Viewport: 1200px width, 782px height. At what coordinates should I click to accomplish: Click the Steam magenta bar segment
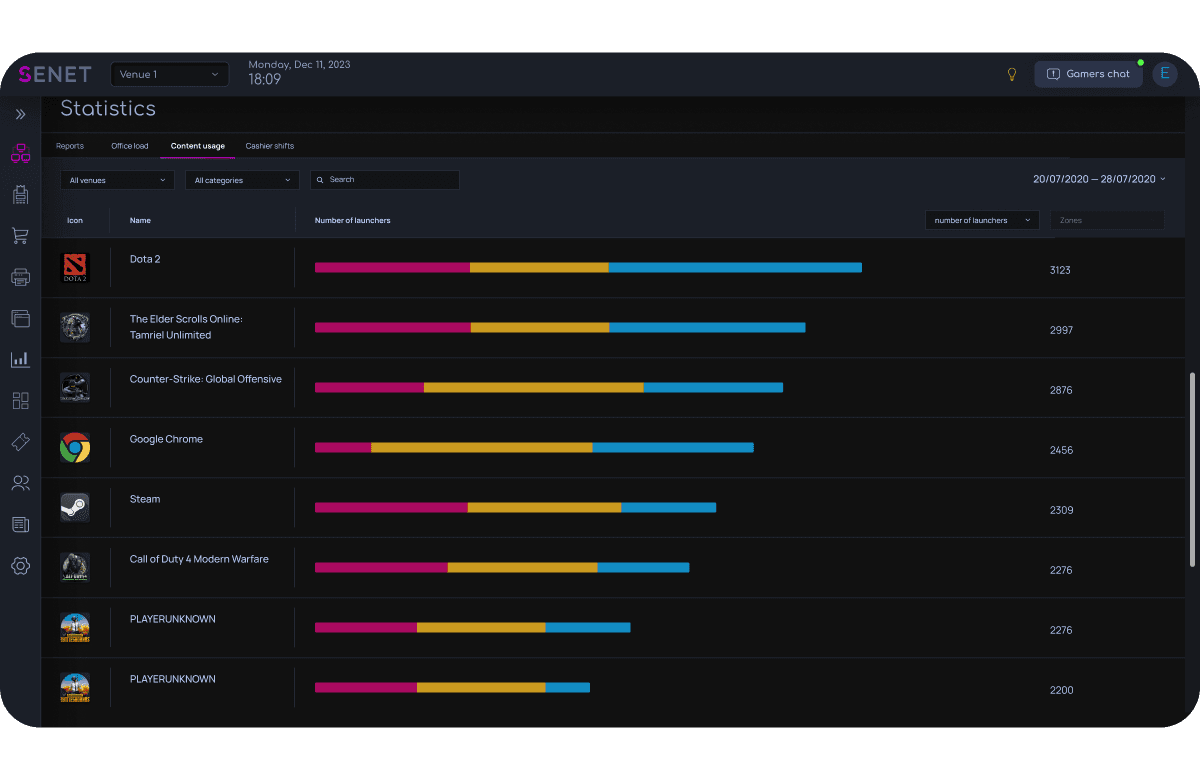(391, 507)
